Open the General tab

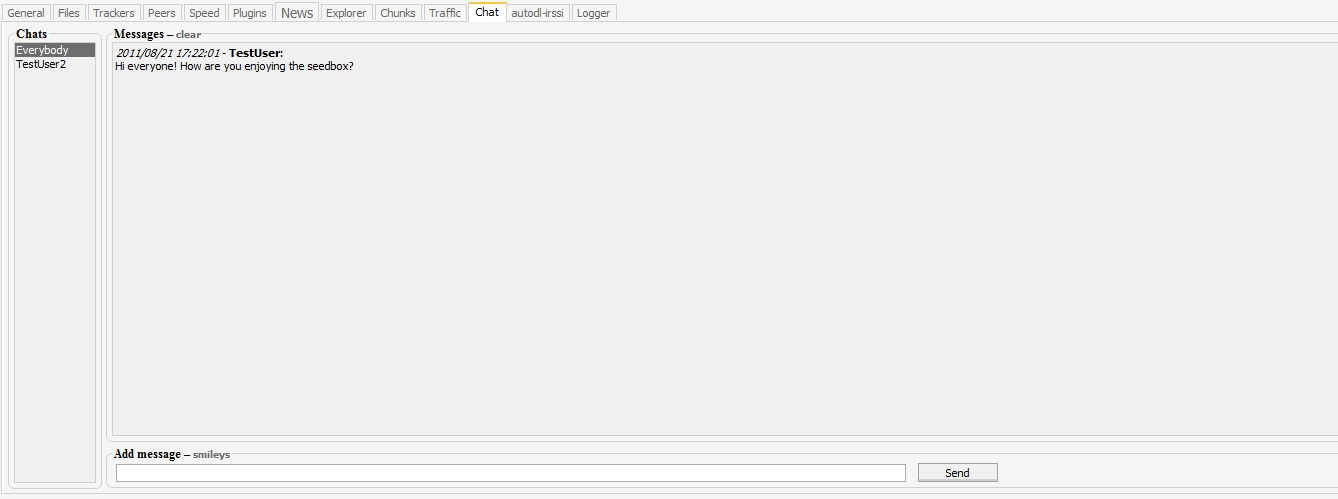(26, 13)
